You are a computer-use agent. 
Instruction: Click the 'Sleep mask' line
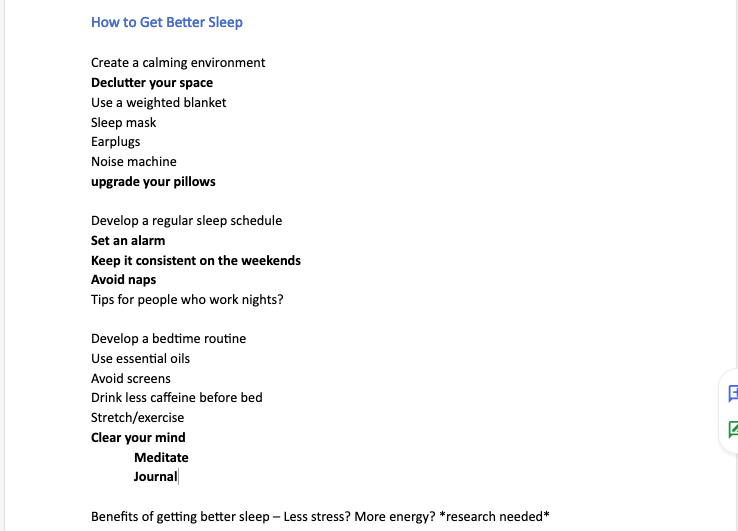(123, 122)
